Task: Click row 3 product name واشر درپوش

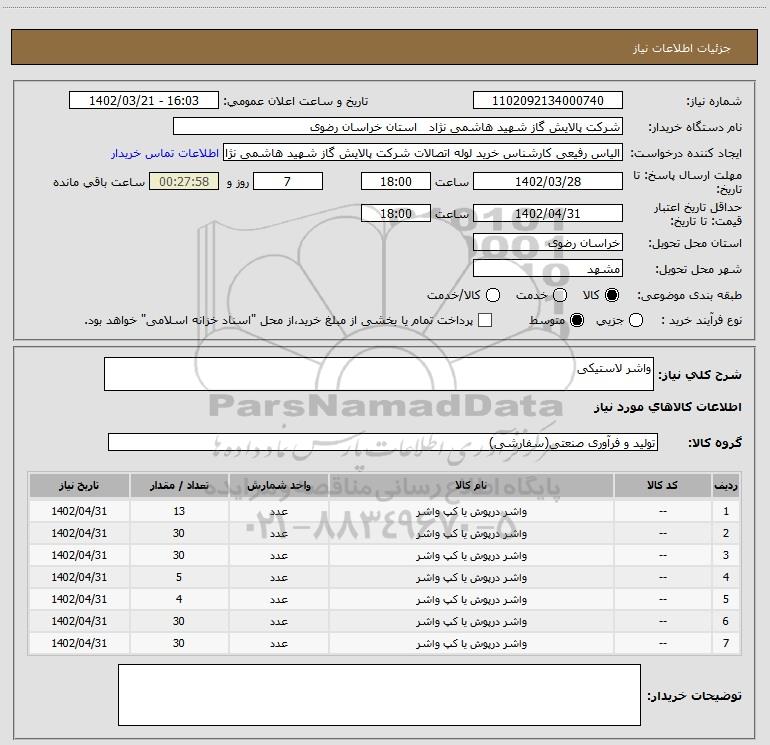Action: (x=471, y=555)
